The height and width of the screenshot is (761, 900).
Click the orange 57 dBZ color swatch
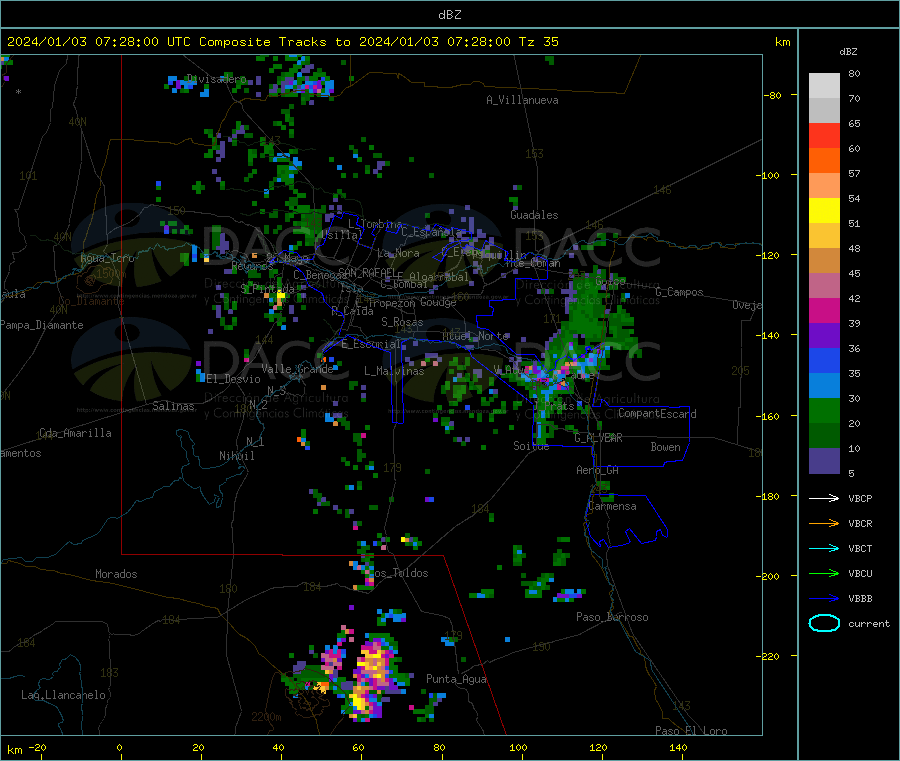824,161
